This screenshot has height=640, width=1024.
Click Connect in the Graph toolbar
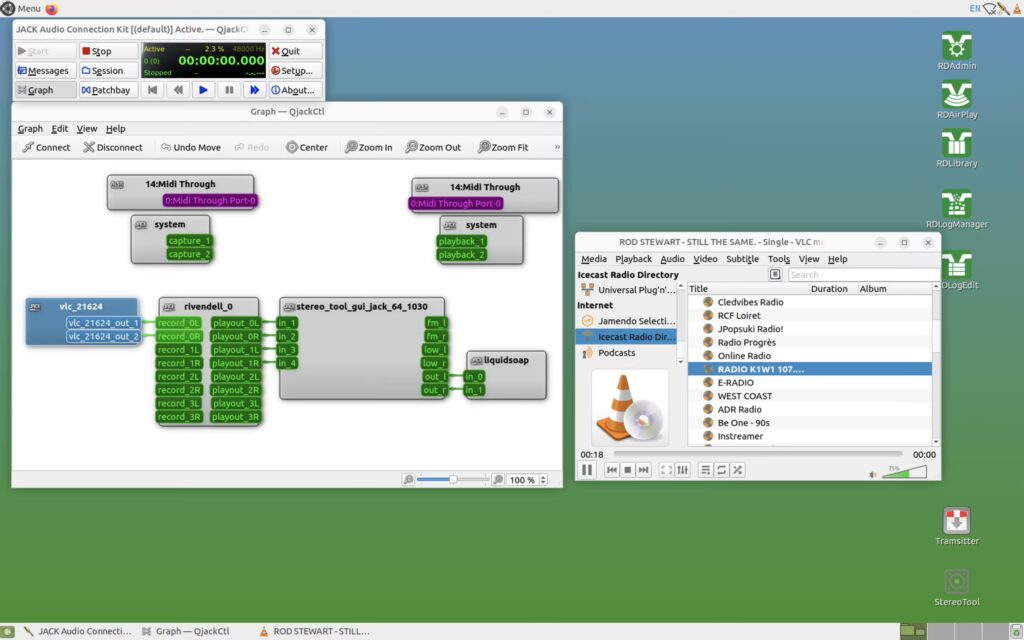coord(46,148)
